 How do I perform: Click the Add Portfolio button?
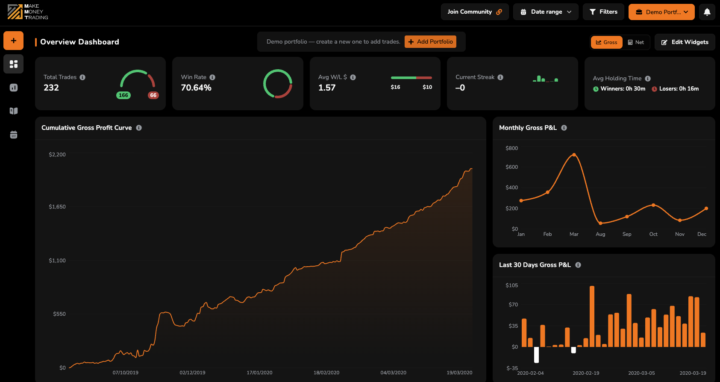point(430,42)
